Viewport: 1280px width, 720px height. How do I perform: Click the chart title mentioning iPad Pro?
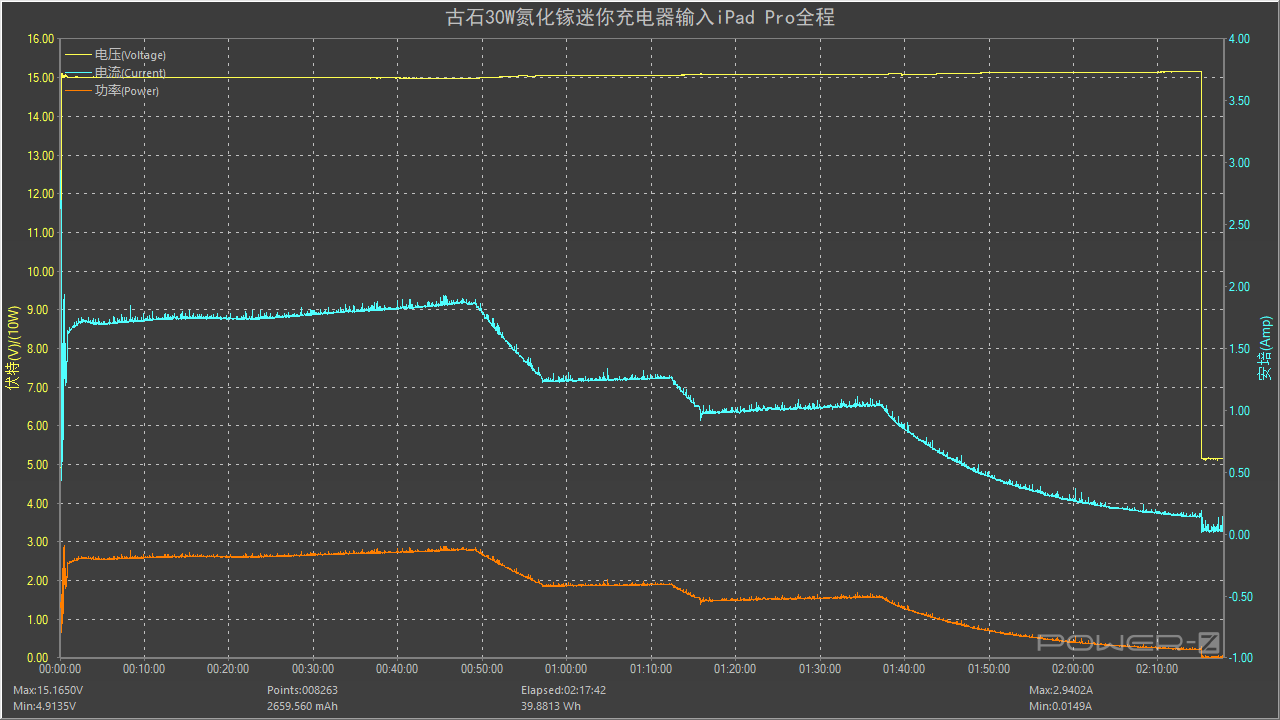[x=640, y=17]
